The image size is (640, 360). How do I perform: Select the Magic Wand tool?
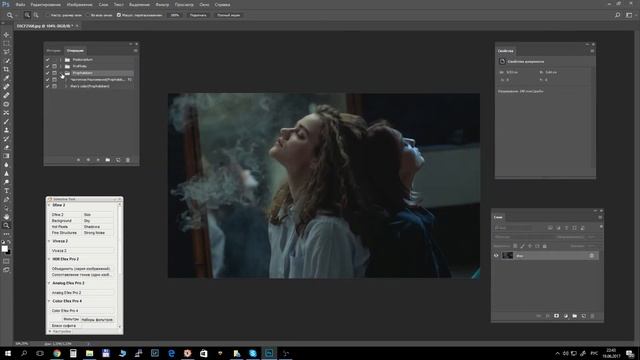click(6, 61)
